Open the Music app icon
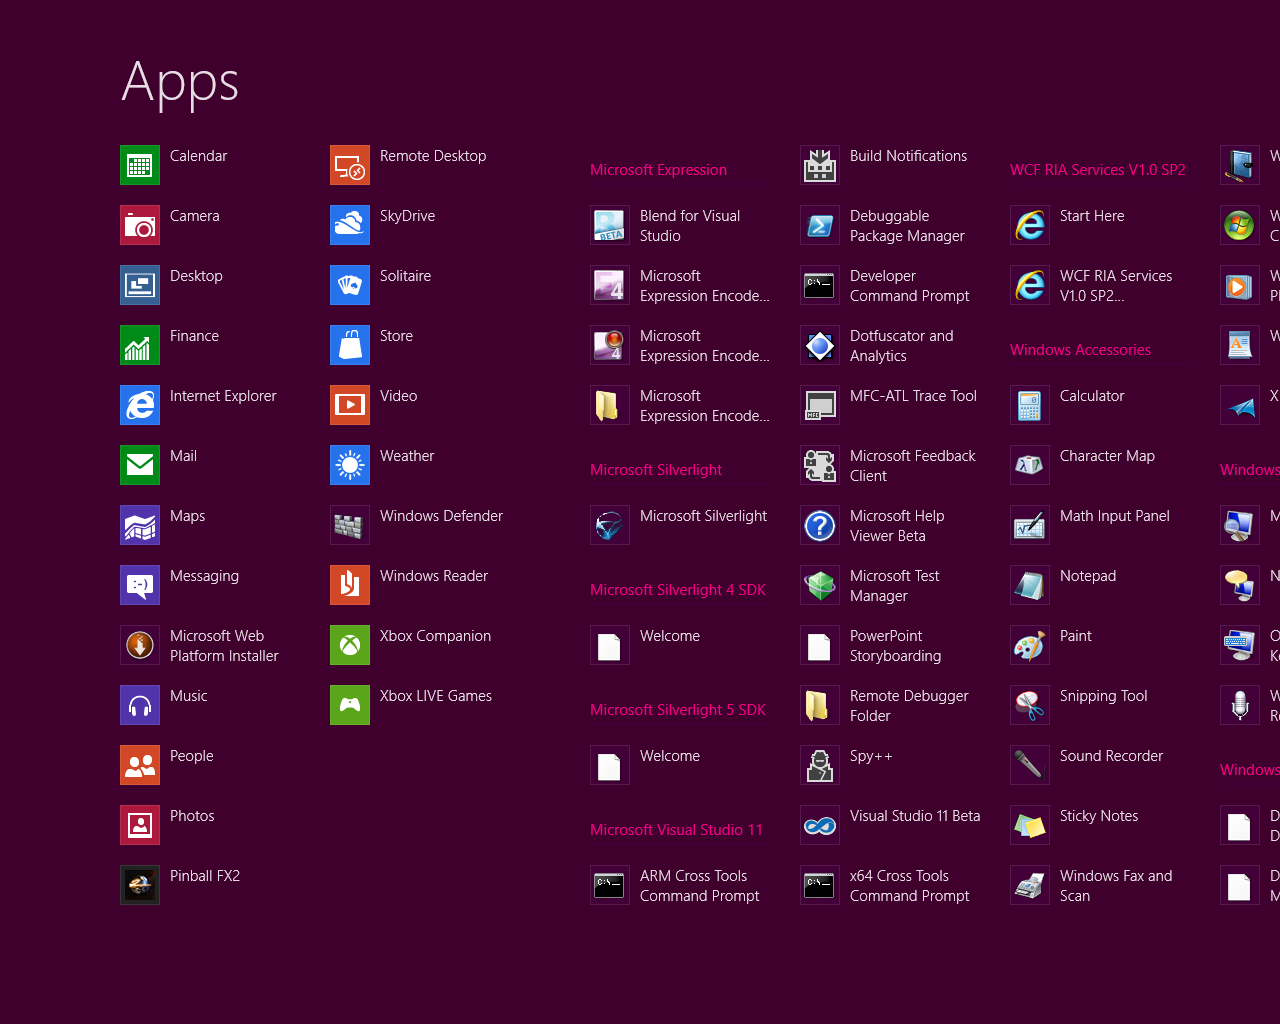This screenshot has width=1280, height=1024. pyautogui.click(x=140, y=705)
